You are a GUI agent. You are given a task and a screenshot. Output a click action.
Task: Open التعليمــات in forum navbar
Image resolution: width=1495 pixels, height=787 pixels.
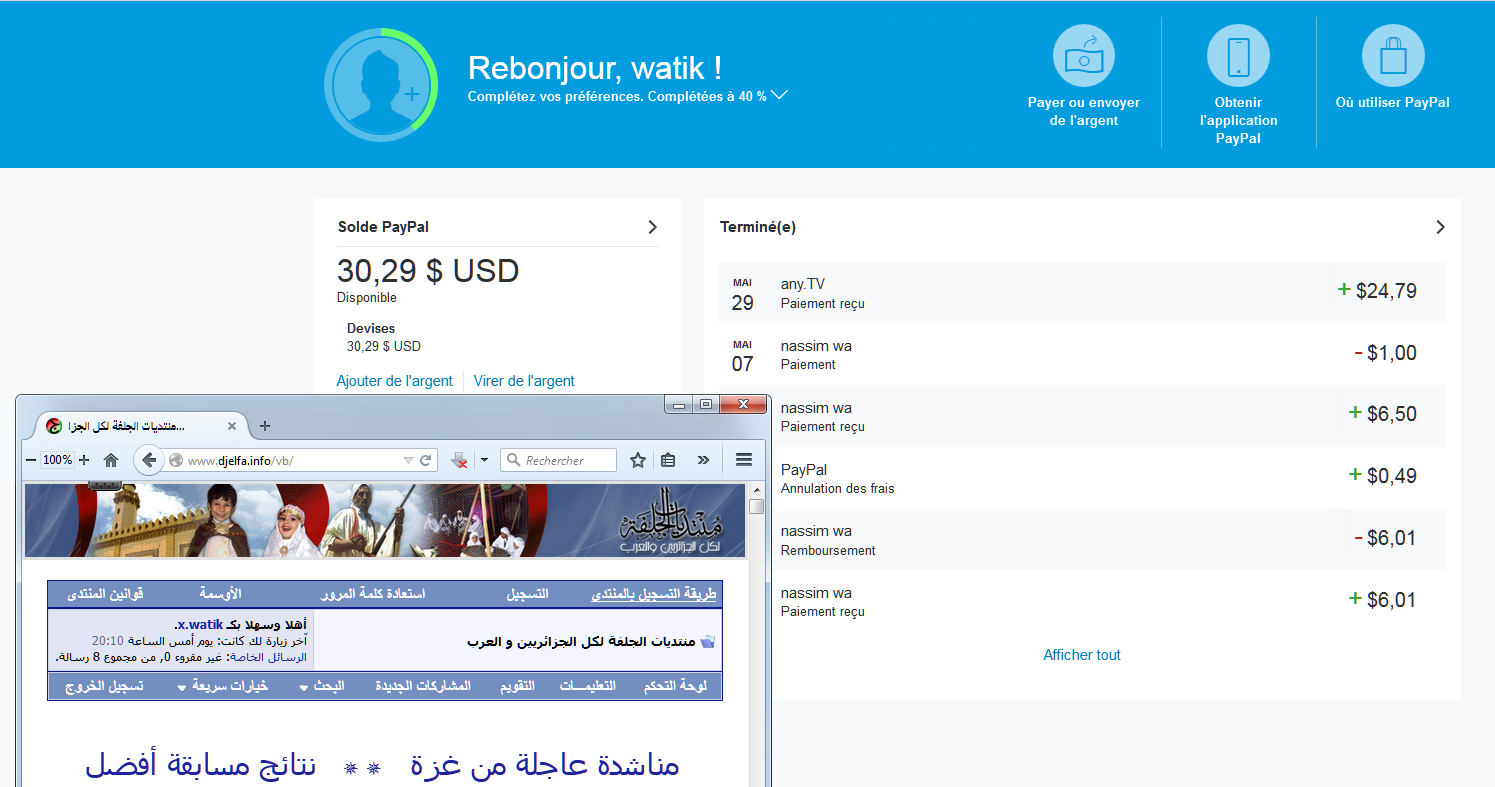pyautogui.click(x=587, y=686)
